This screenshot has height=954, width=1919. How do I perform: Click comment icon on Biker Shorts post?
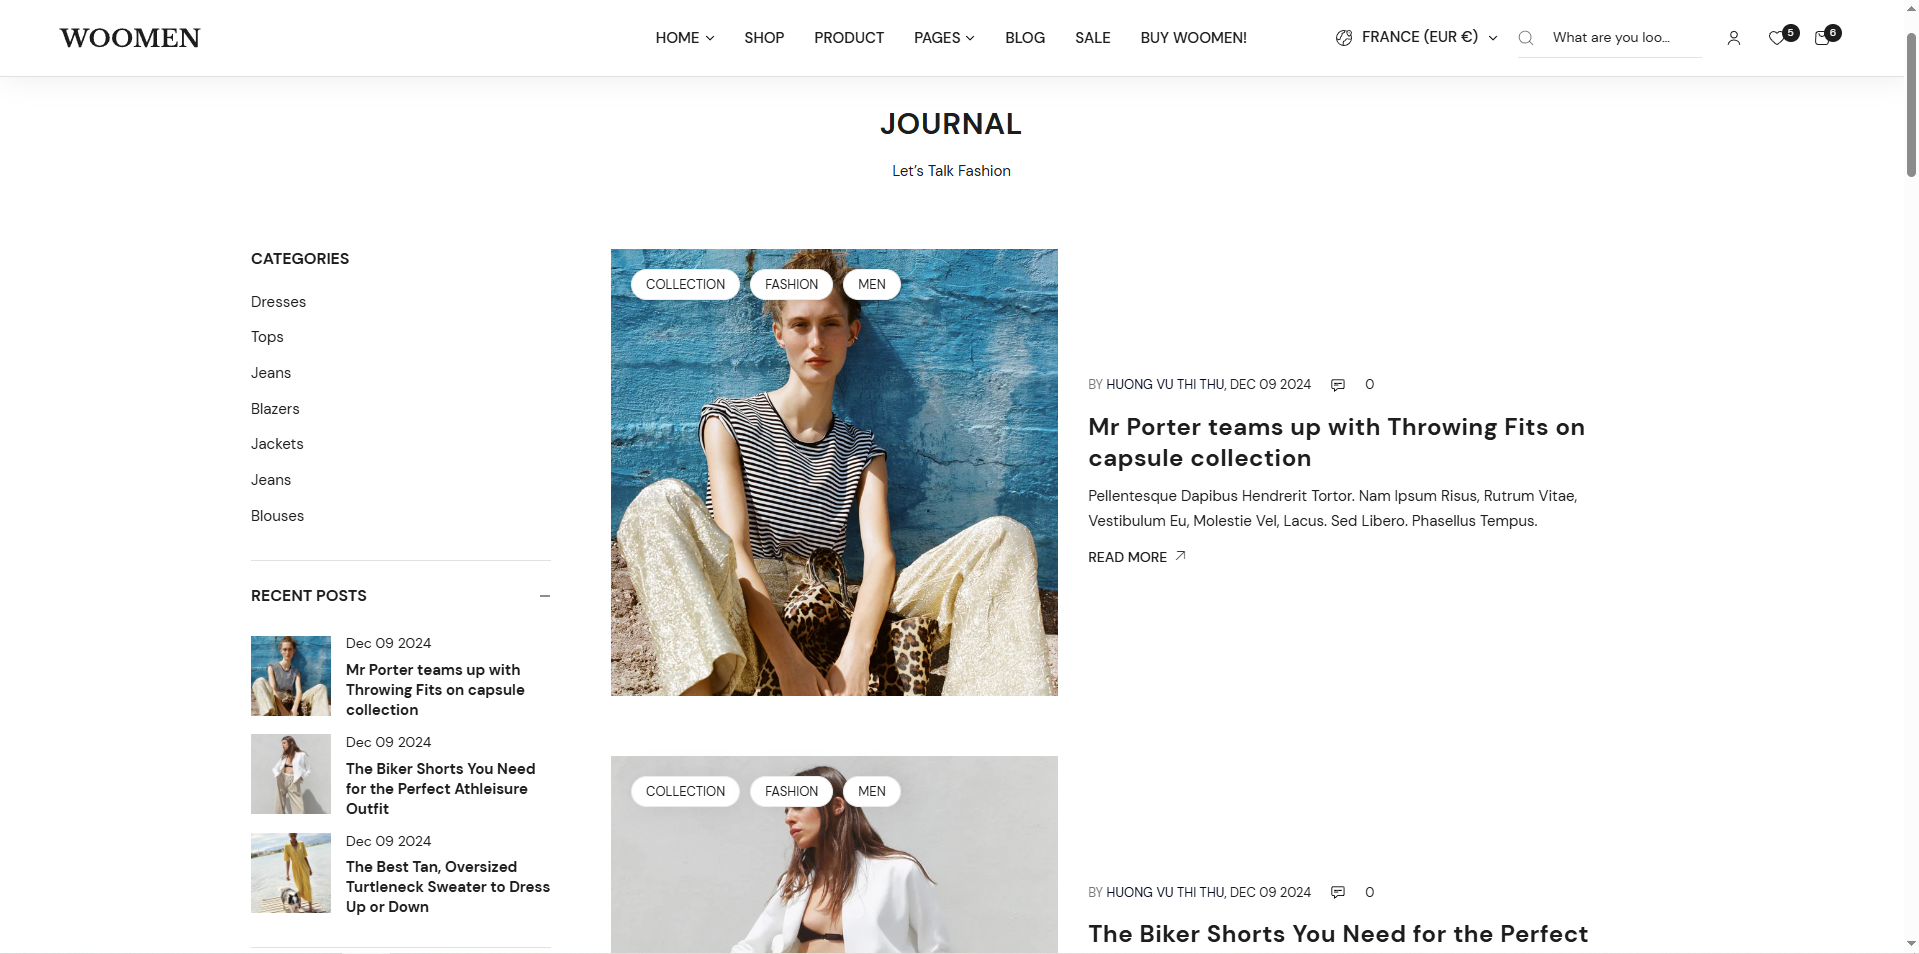(1338, 892)
